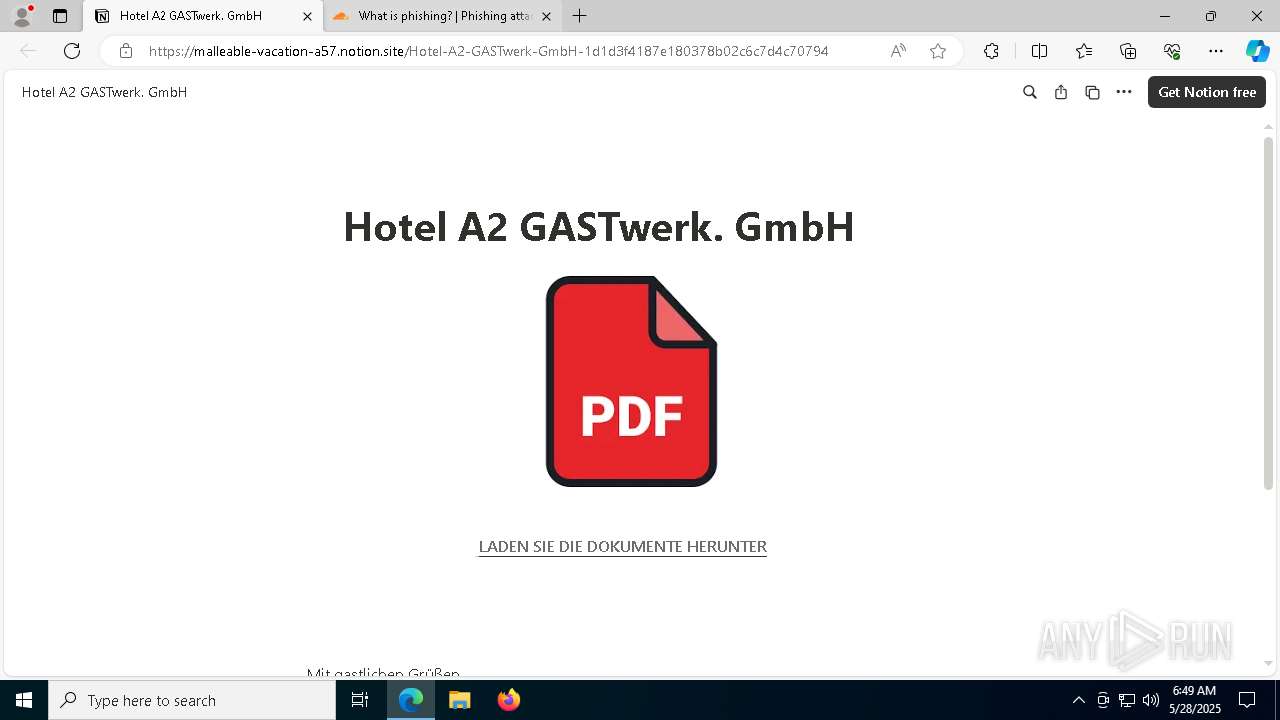
Task: Click the red PDF file image
Action: (631, 381)
